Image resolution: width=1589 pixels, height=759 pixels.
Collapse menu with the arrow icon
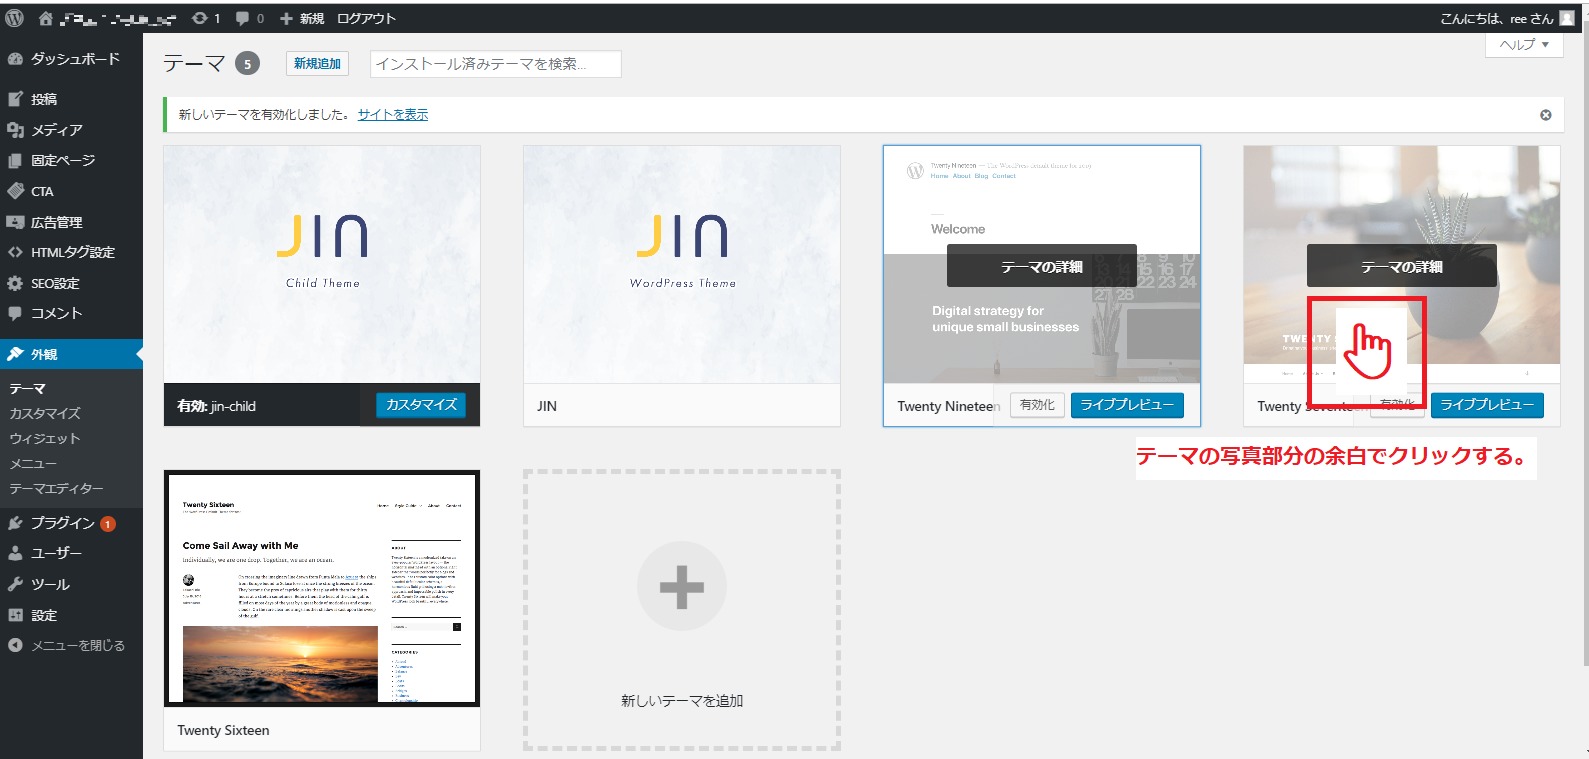click(15, 645)
